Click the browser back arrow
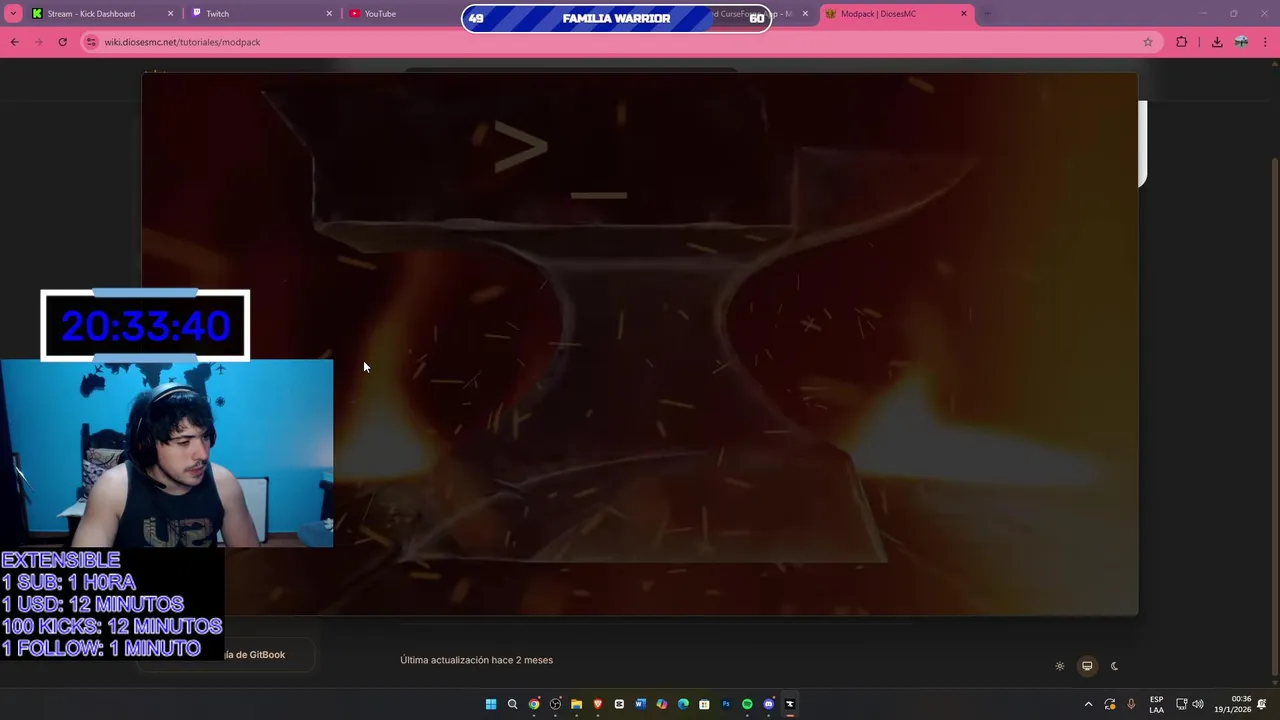 coord(14,42)
